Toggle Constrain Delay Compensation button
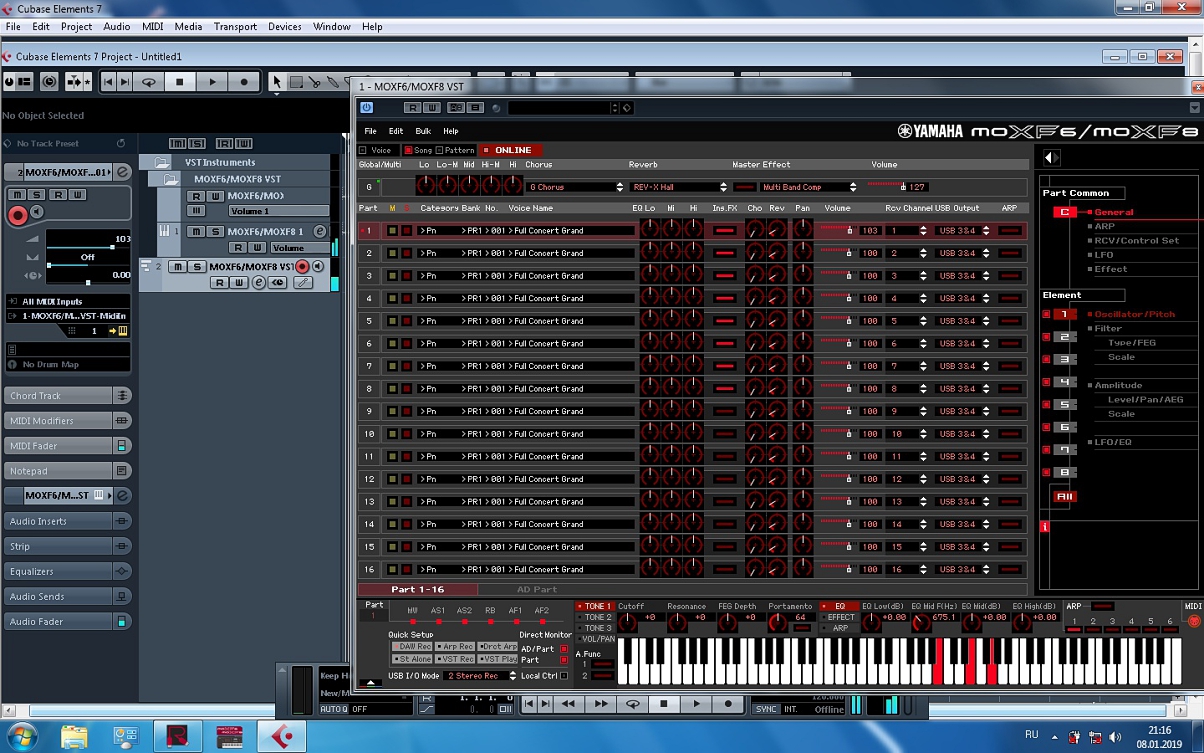1204x753 pixels. point(49,82)
